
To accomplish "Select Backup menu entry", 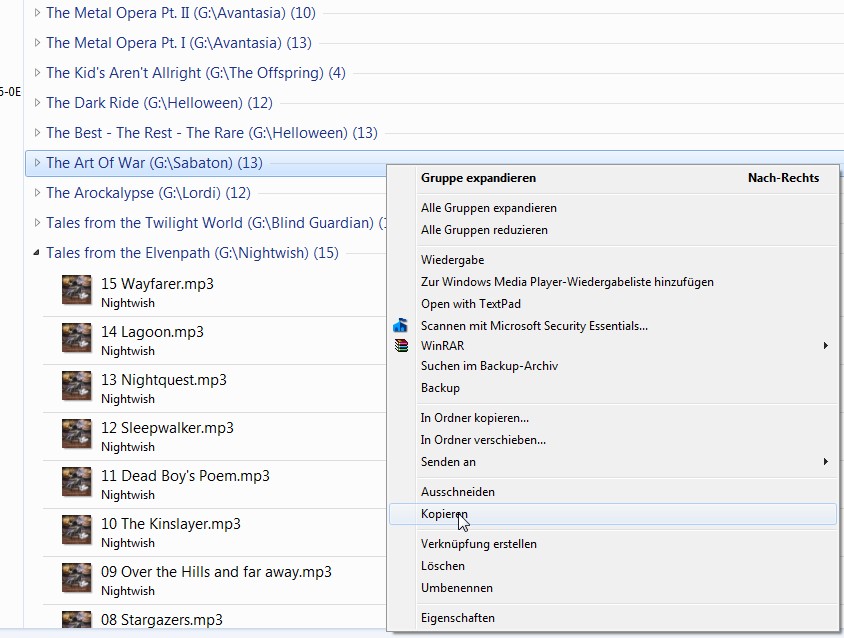I will [613, 388].
